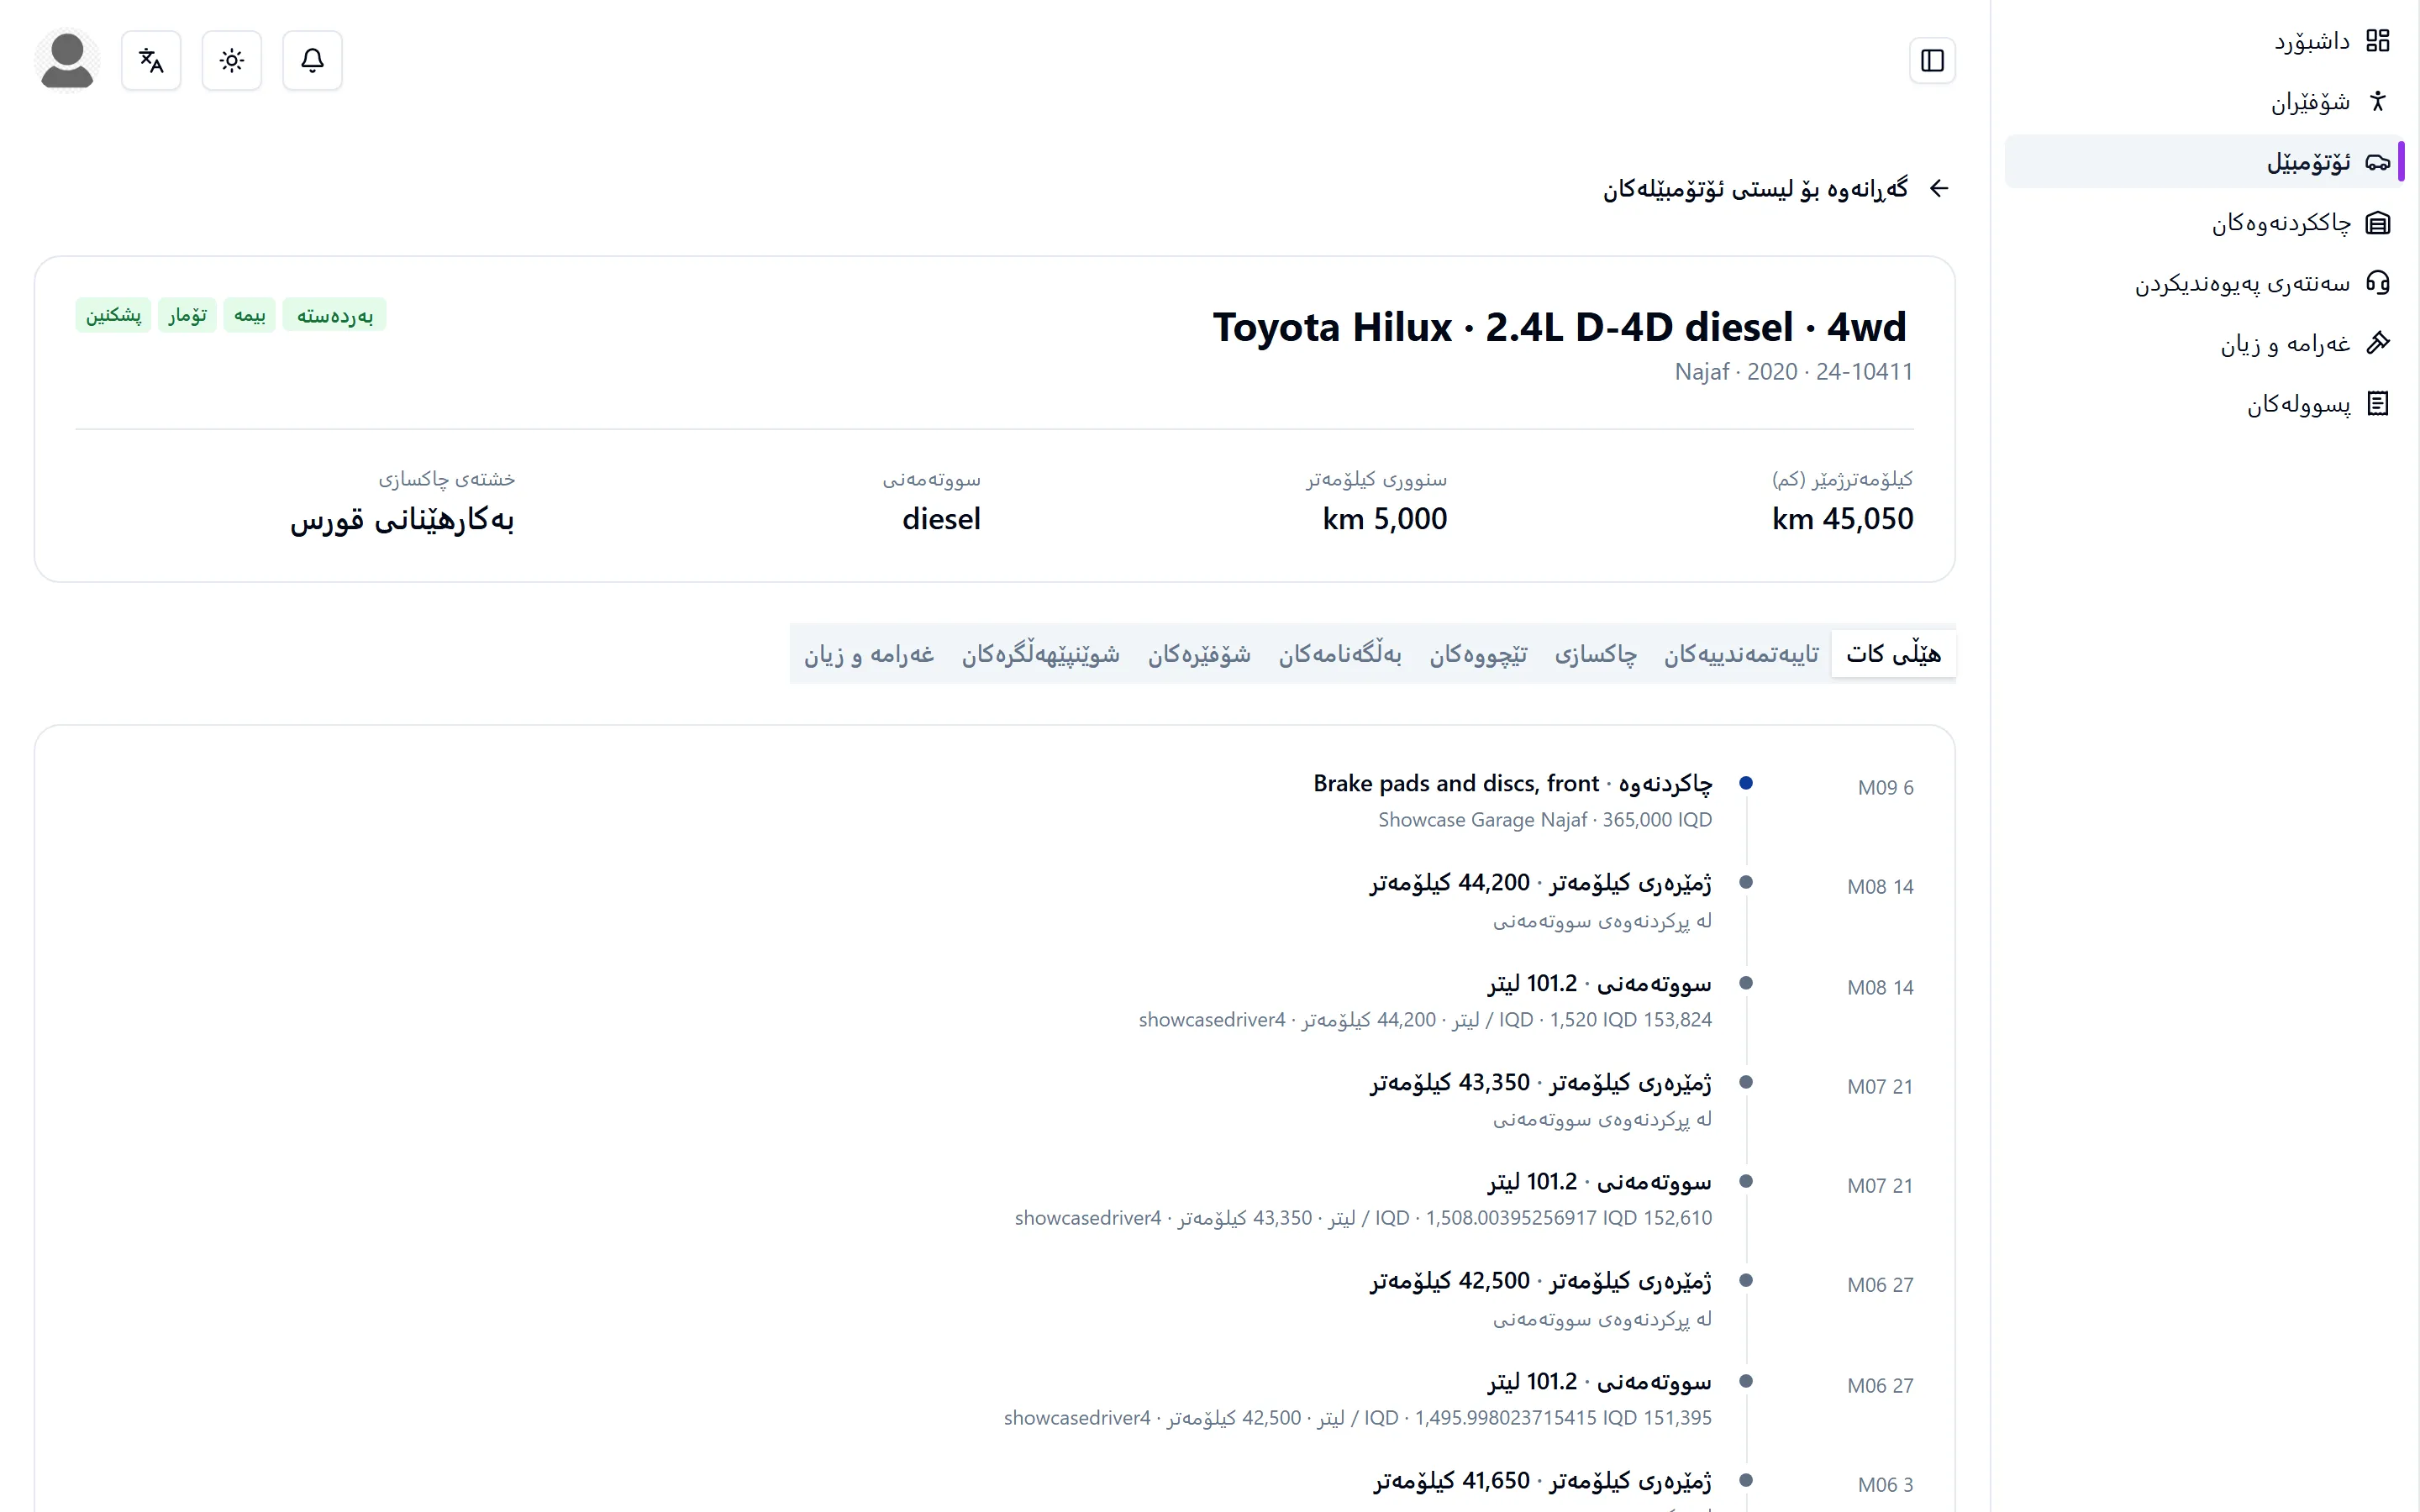Switch to the maintenance (چاکسازی) tab
This screenshot has width=2420, height=1512.
pyautogui.click(x=1596, y=654)
